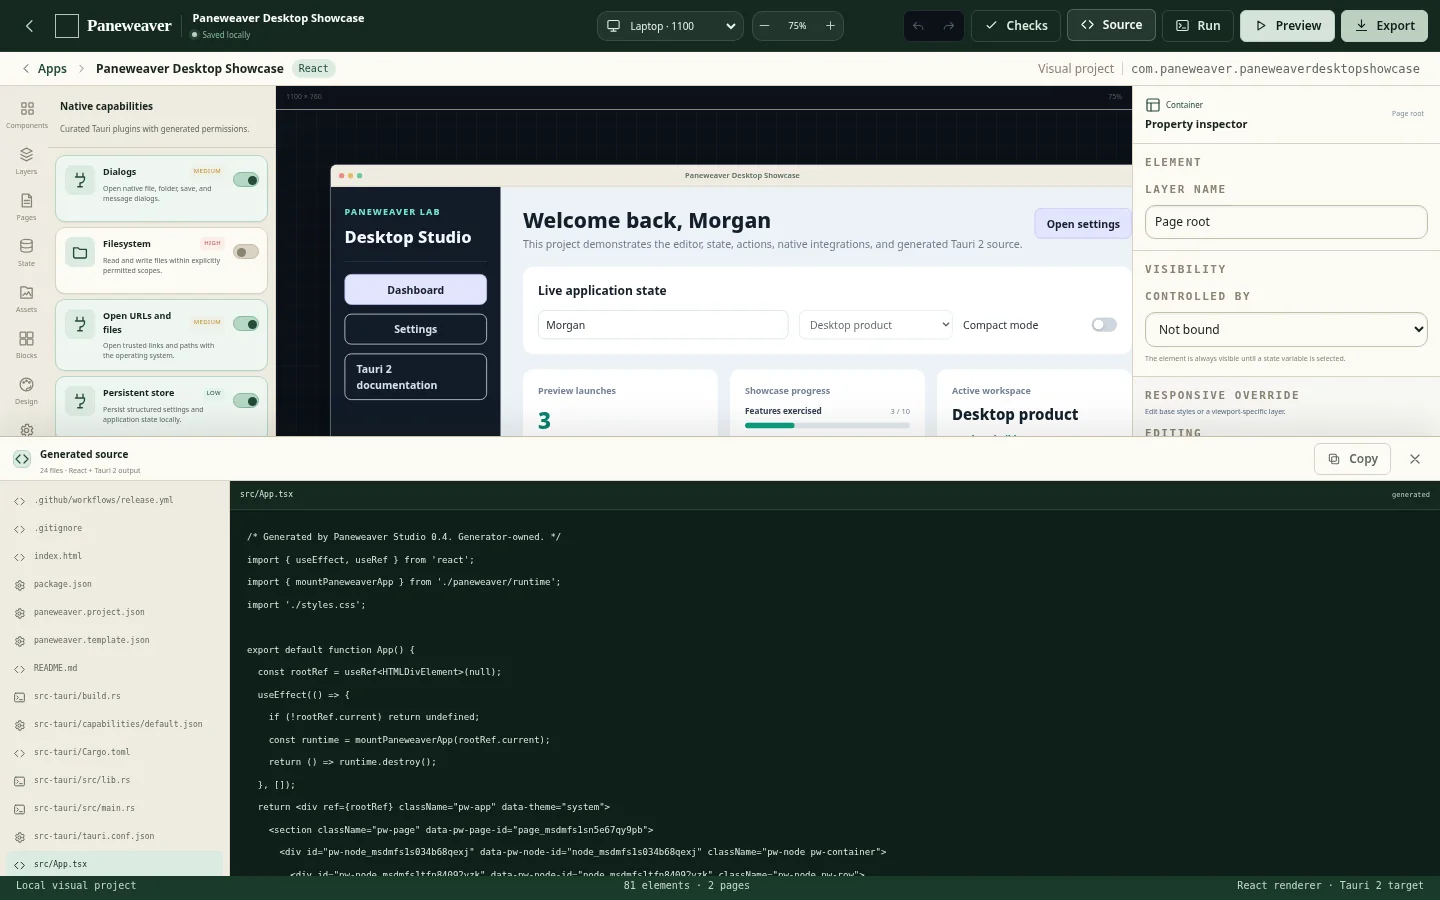Screen dimensions: 1440x900
Task: Open the Blocks sidebar panel
Action: [27, 344]
